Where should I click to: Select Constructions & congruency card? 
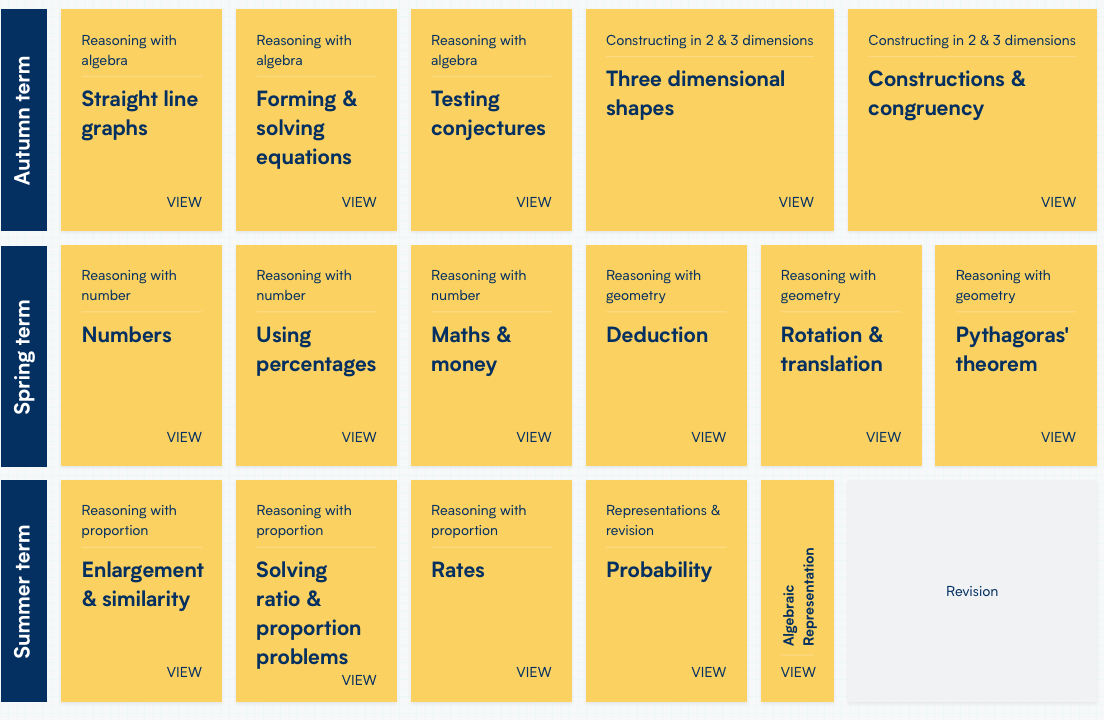[x=972, y=120]
